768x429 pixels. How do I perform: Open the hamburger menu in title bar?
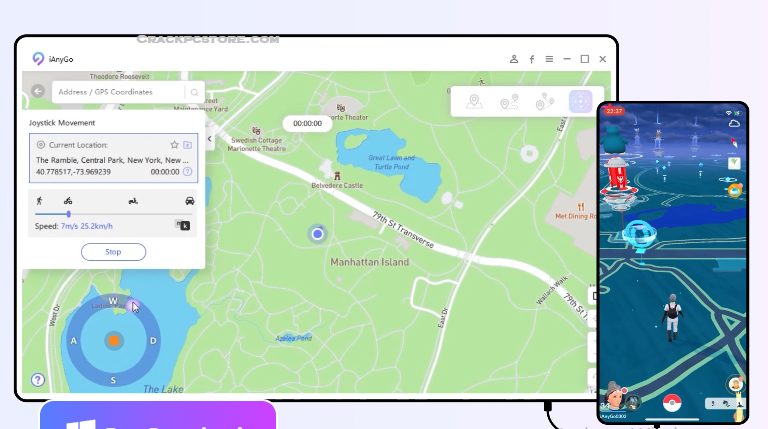pos(548,59)
